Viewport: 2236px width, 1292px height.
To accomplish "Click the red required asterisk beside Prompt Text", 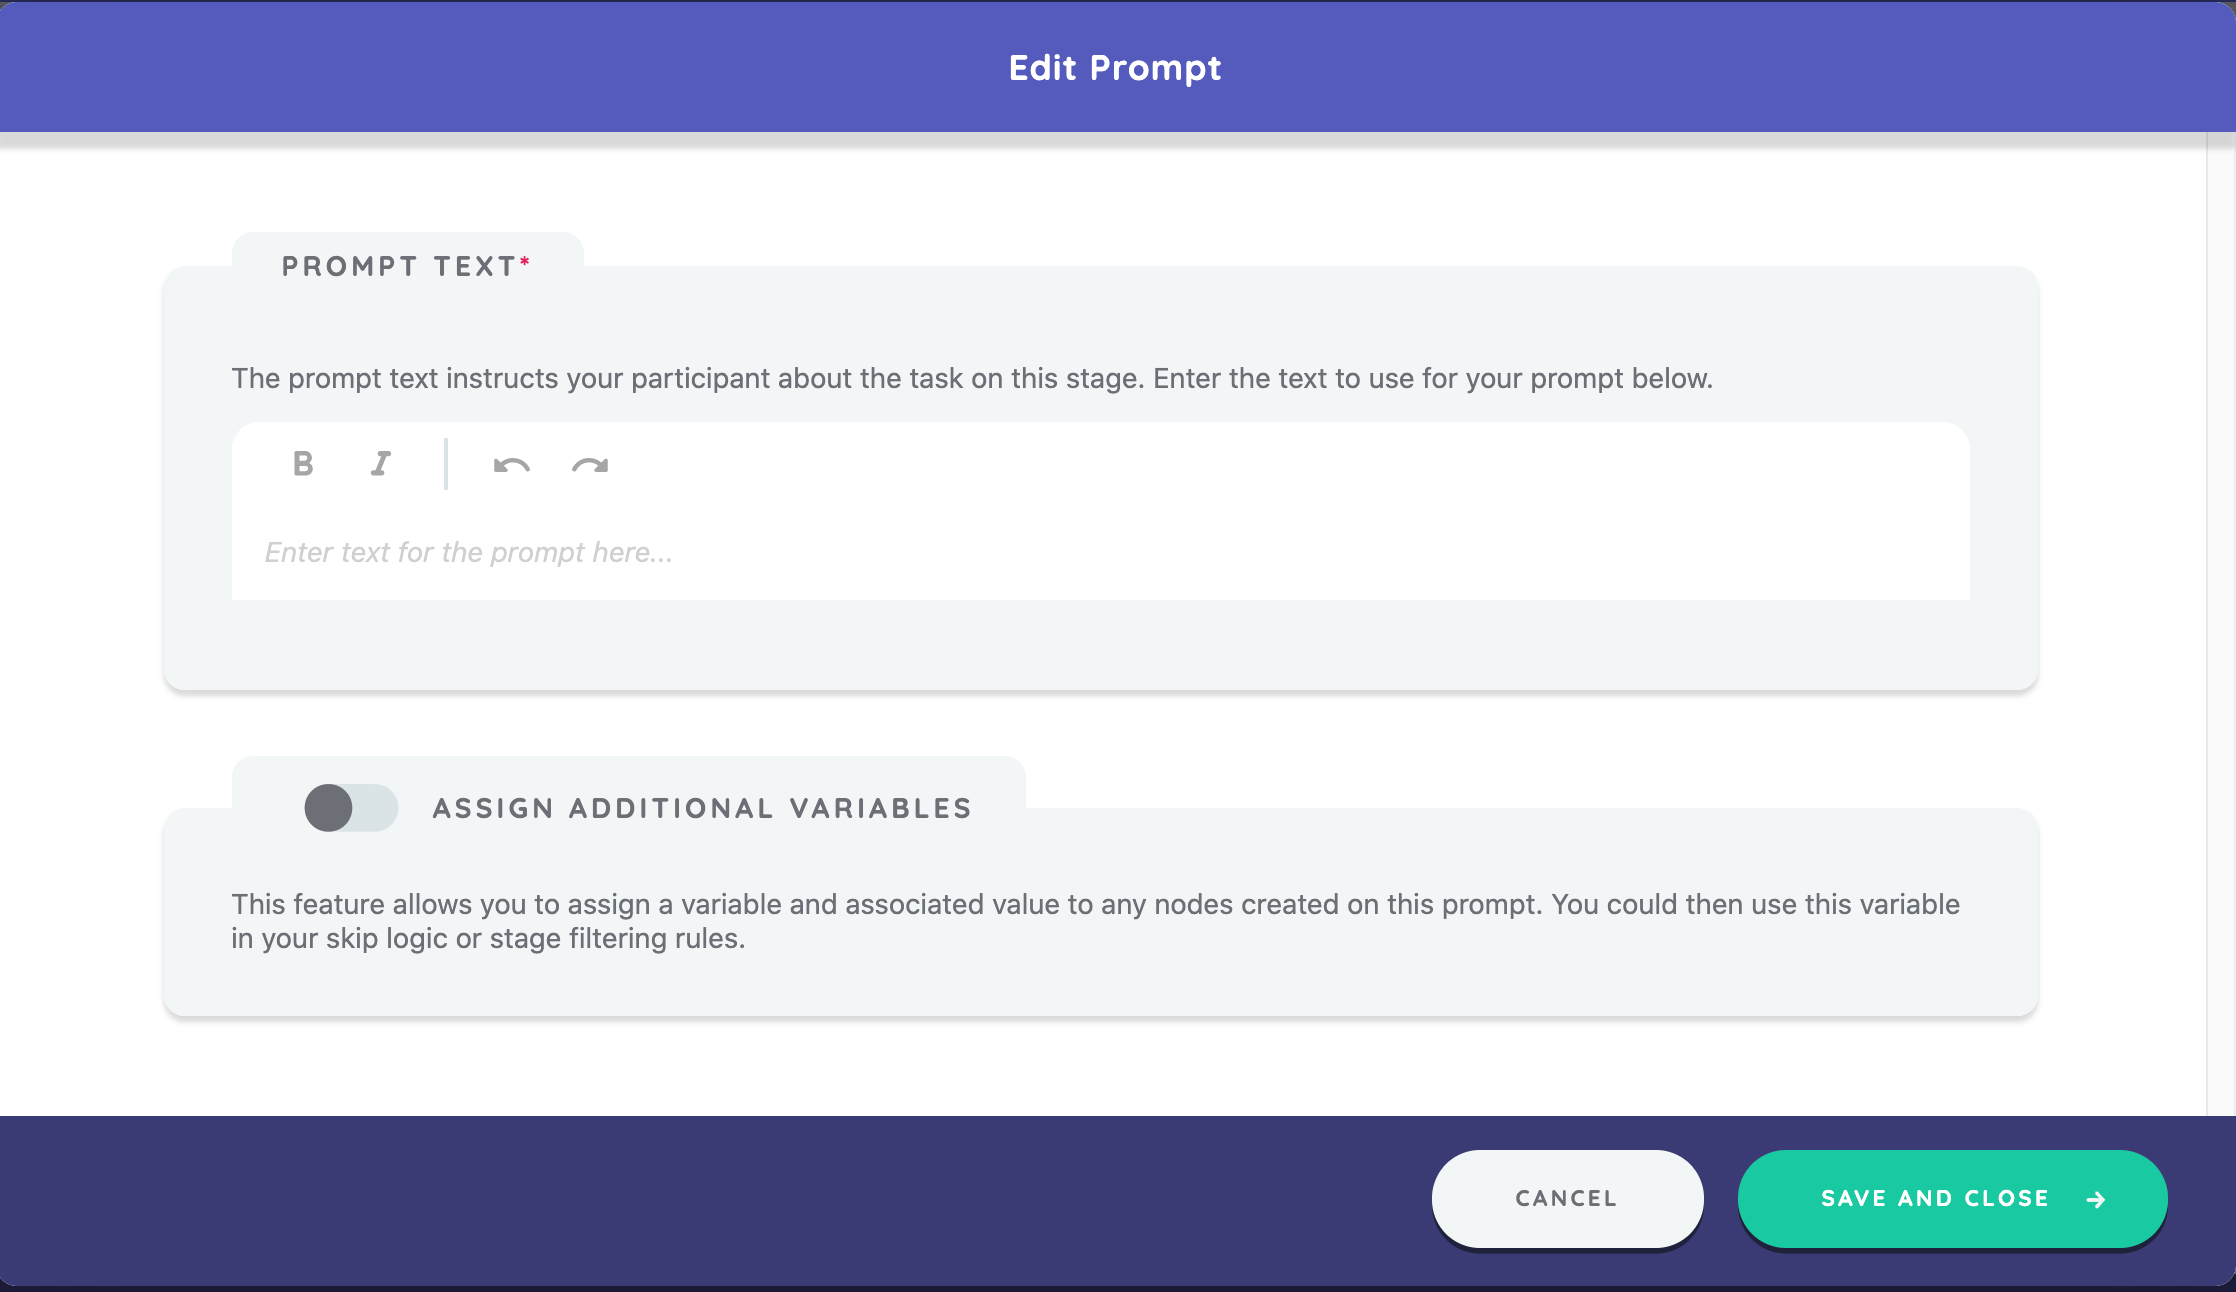I will pos(525,261).
